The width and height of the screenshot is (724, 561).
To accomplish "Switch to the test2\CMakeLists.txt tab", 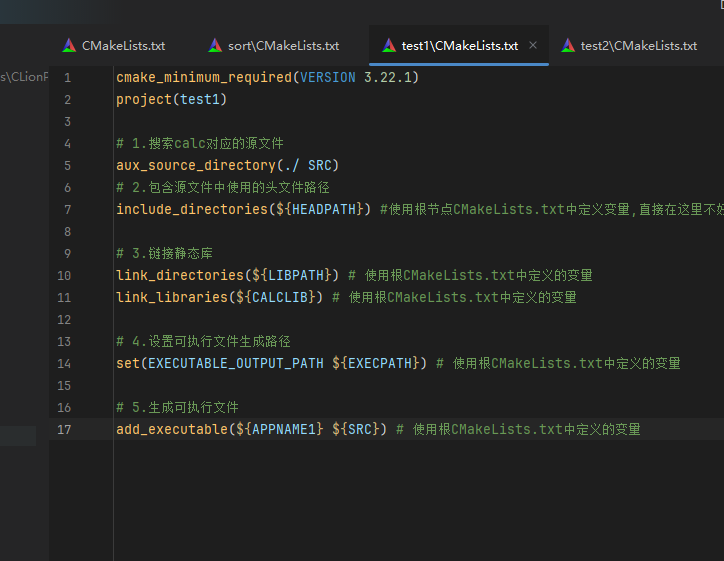I will point(638,46).
